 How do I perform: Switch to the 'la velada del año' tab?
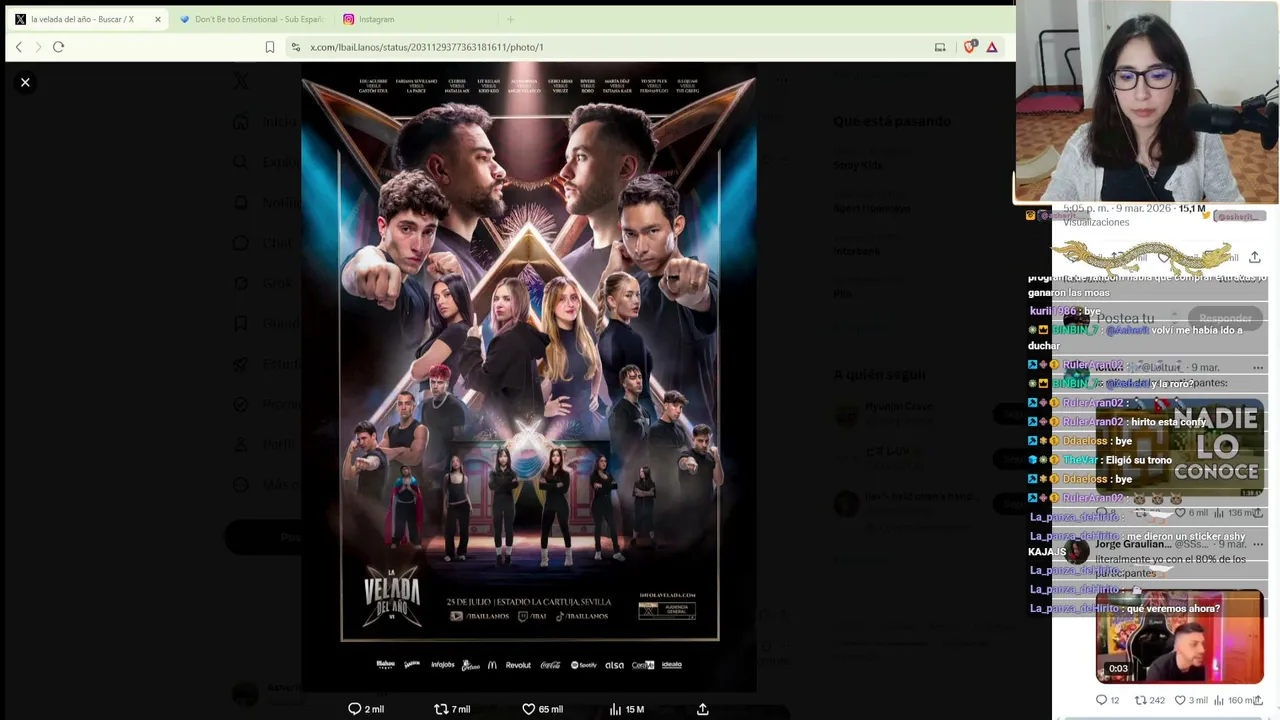pyautogui.click(x=84, y=19)
